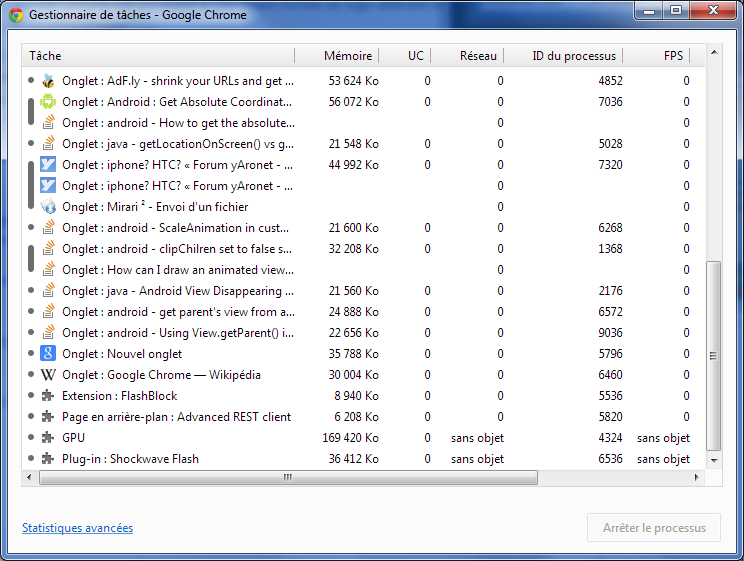
Task: Click the AdF.ly bee favicon
Action: click(x=47, y=81)
